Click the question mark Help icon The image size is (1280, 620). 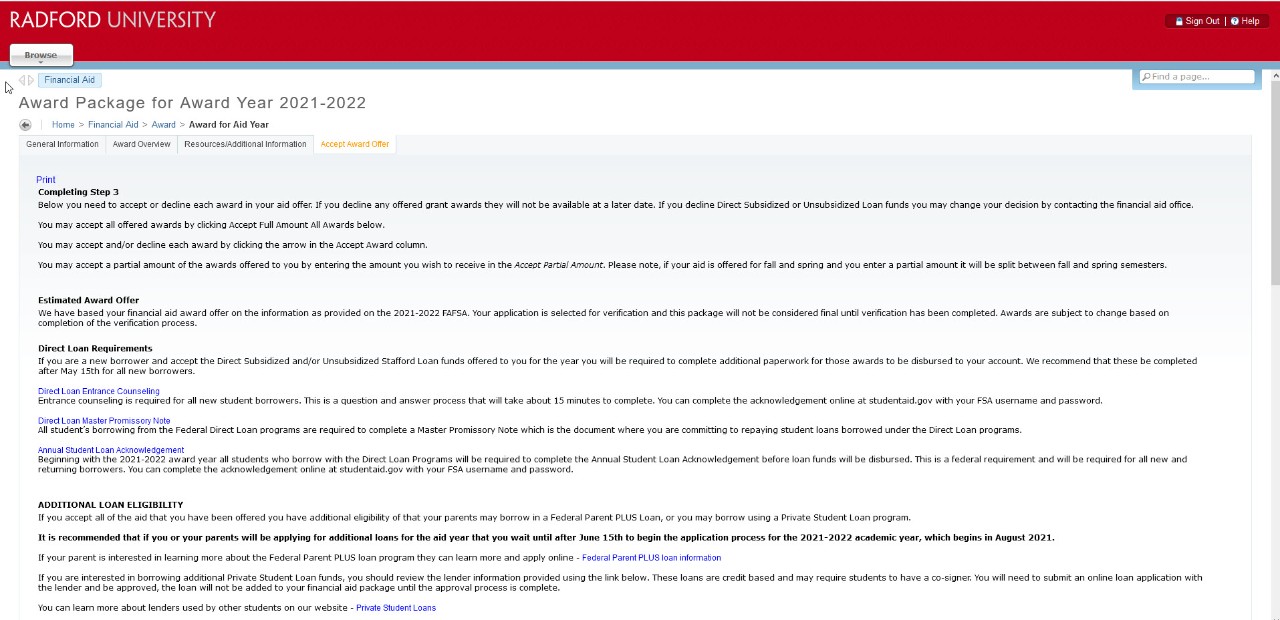pyautogui.click(x=1235, y=21)
